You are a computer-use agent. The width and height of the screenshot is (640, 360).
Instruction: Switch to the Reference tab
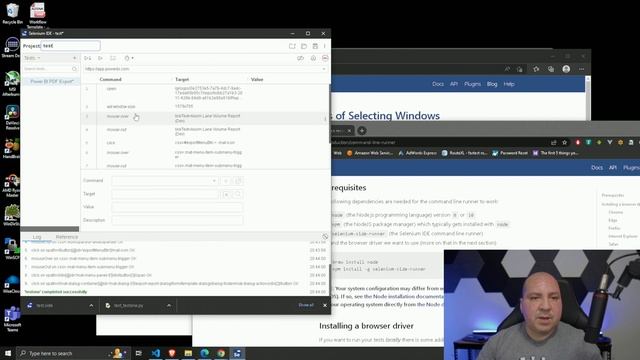67,237
